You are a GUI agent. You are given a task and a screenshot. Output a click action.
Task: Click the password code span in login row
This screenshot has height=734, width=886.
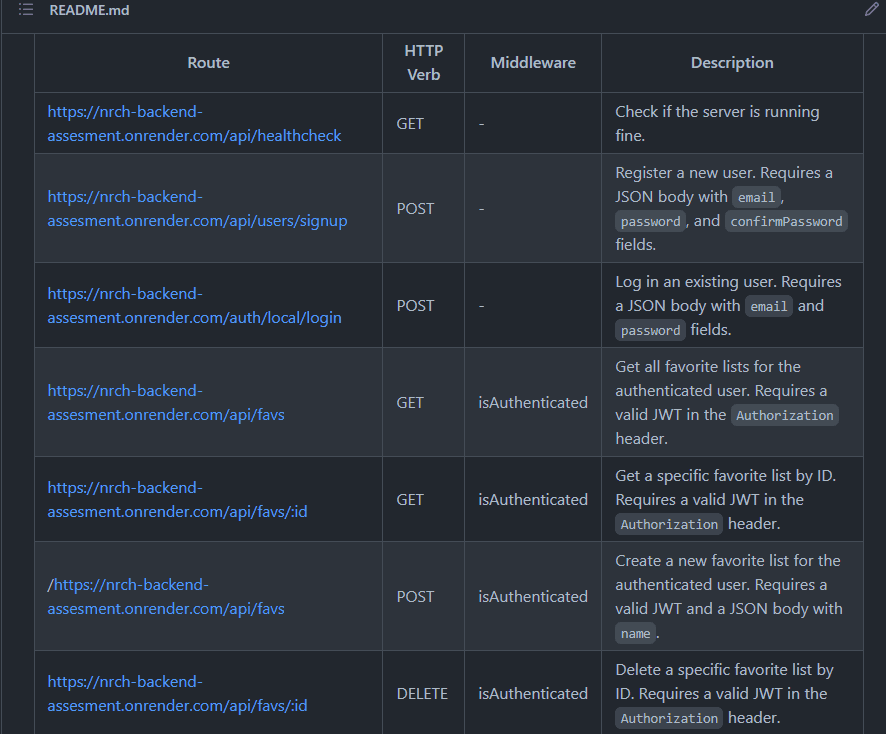tap(650, 329)
